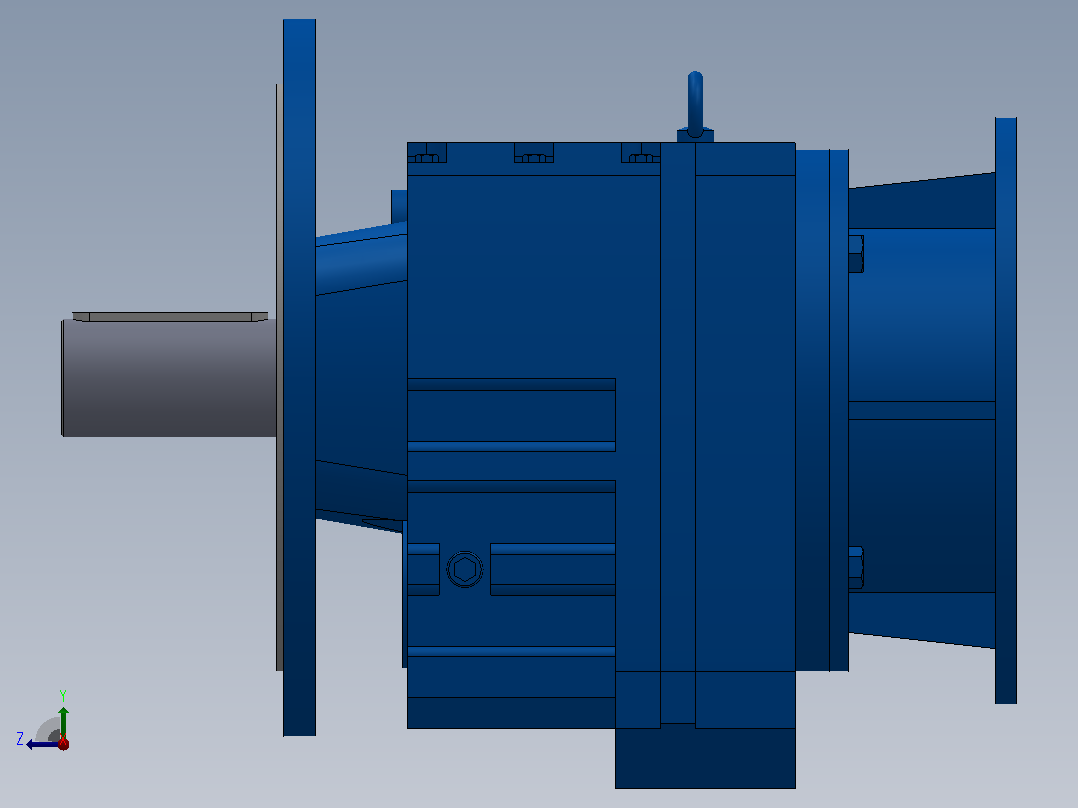The width and height of the screenshot is (1078, 808).
Task: Click the green Y axis arrow on triad
Action: pyautogui.click(x=63, y=722)
